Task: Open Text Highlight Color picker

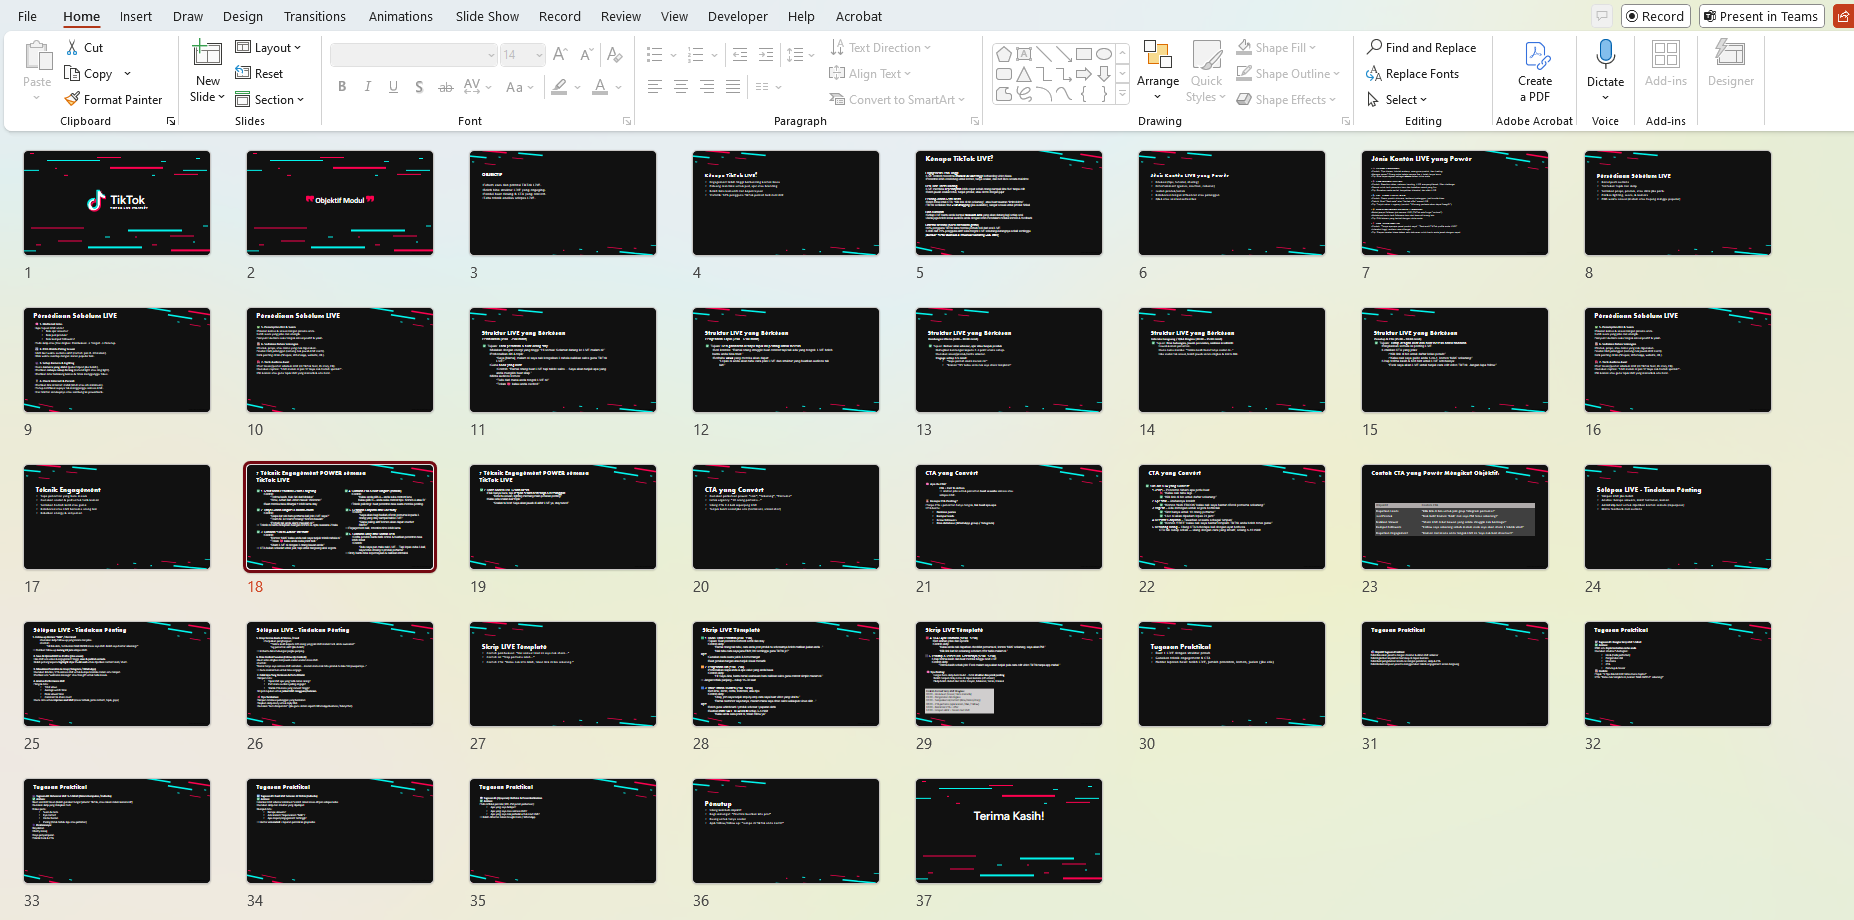Action: click(x=577, y=87)
